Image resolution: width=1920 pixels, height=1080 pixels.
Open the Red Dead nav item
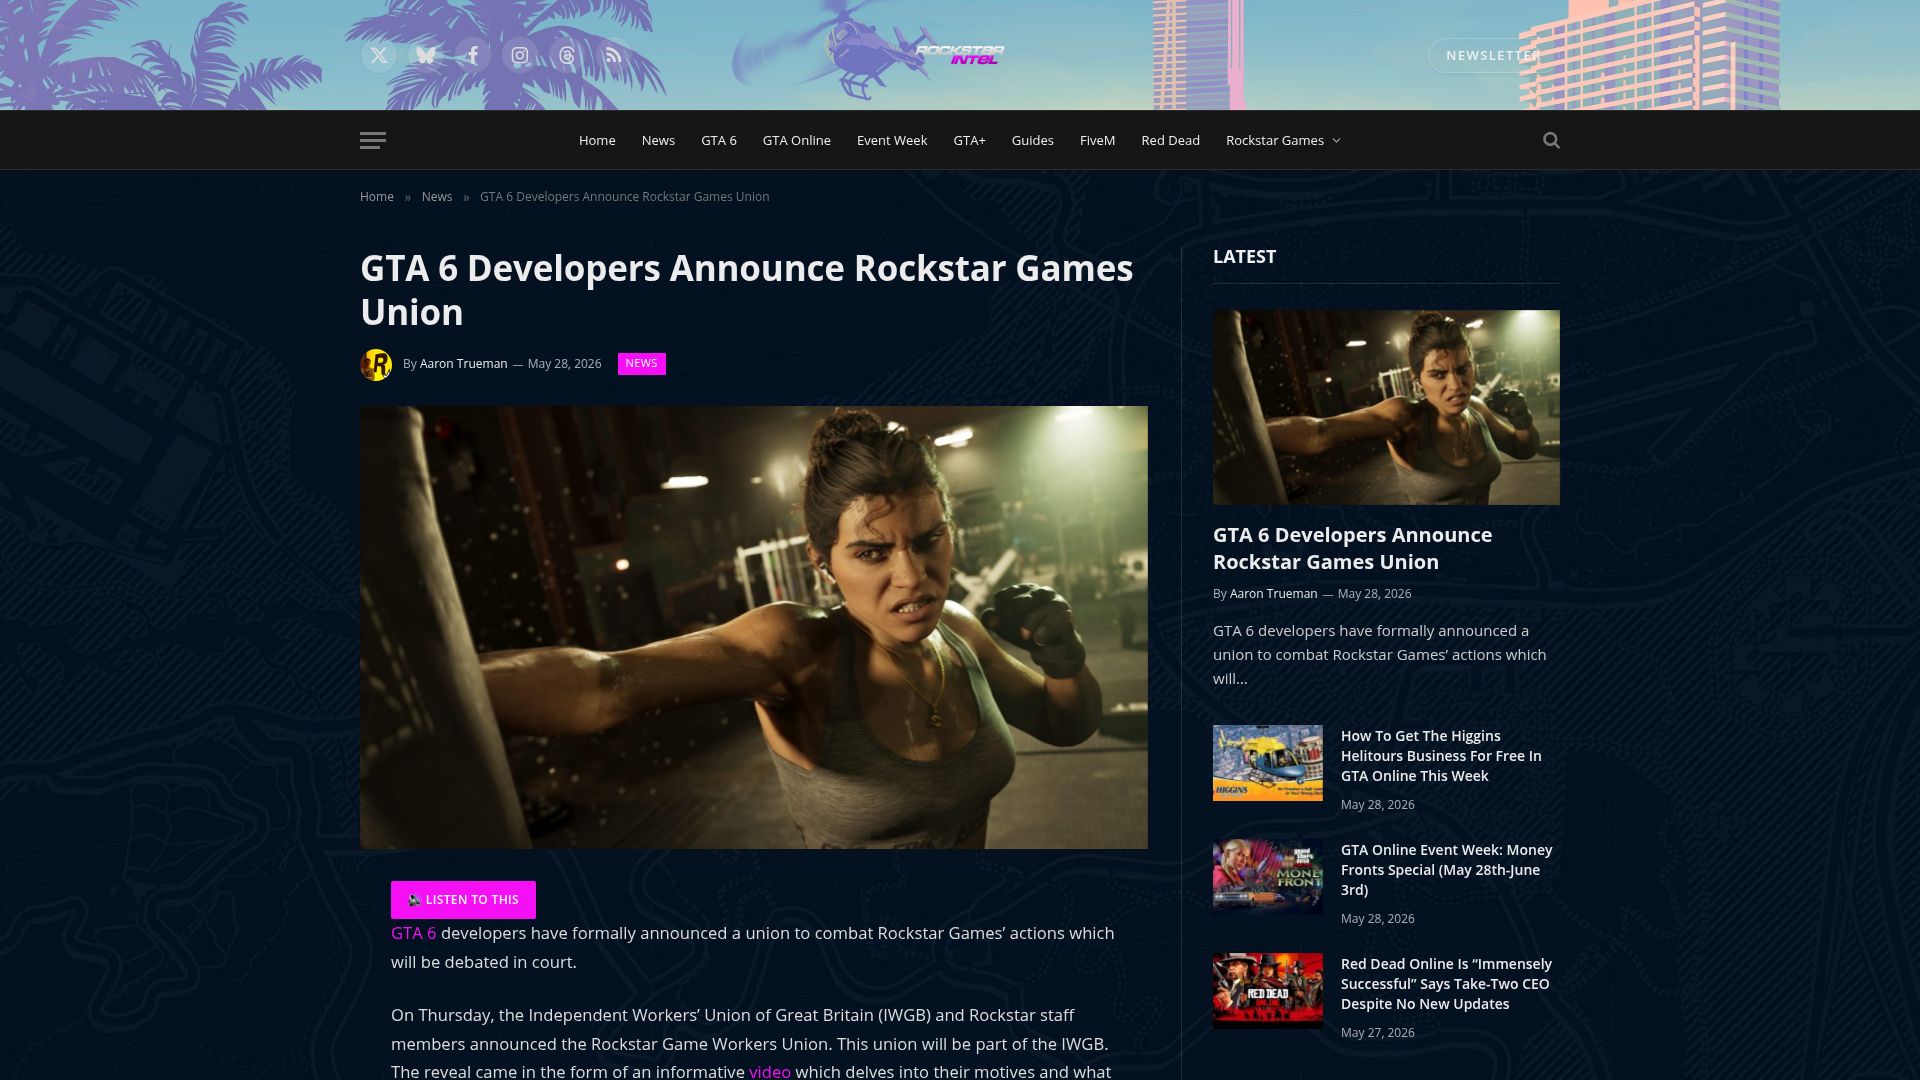click(x=1170, y=140)
